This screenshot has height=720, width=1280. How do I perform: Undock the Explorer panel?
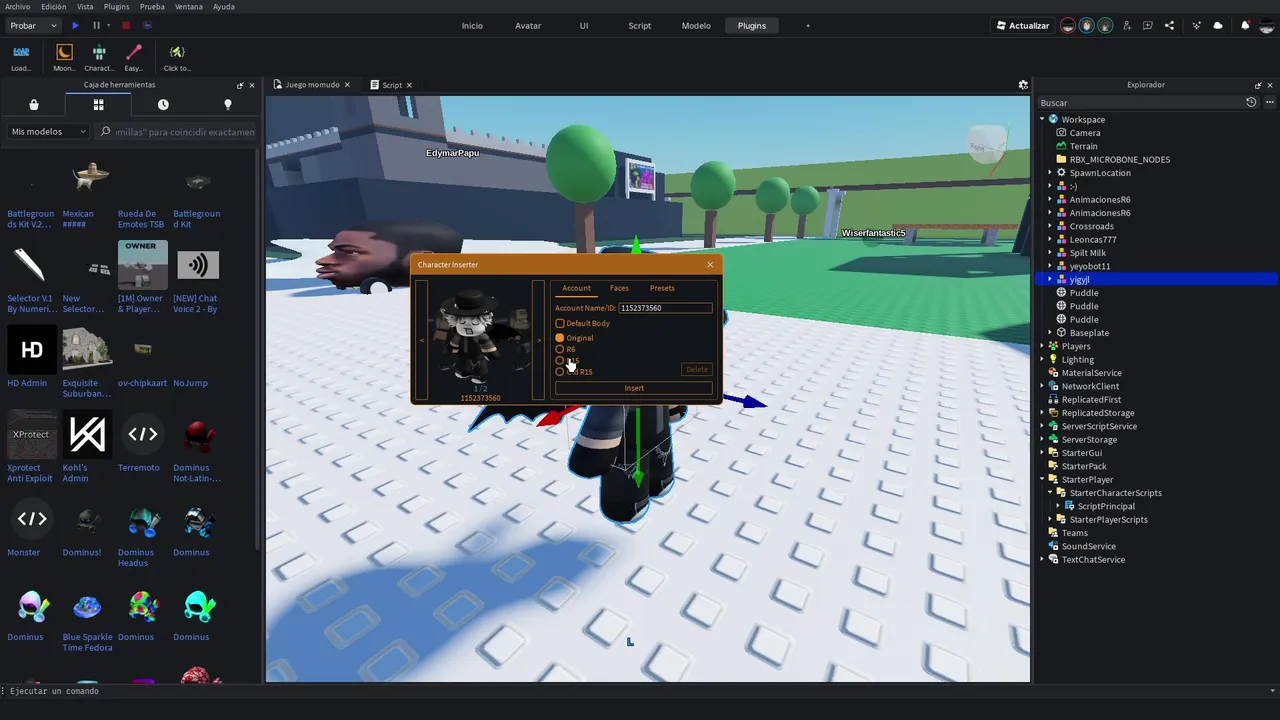[1257, 85]
